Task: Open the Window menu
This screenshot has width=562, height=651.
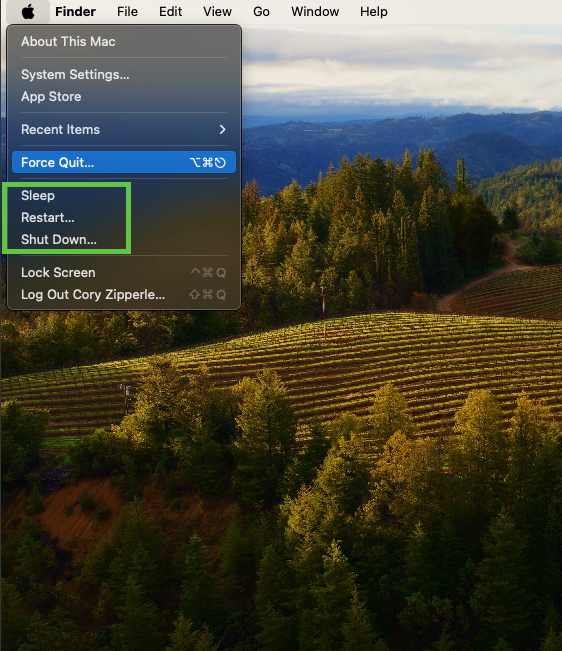Action: point(315,12)
